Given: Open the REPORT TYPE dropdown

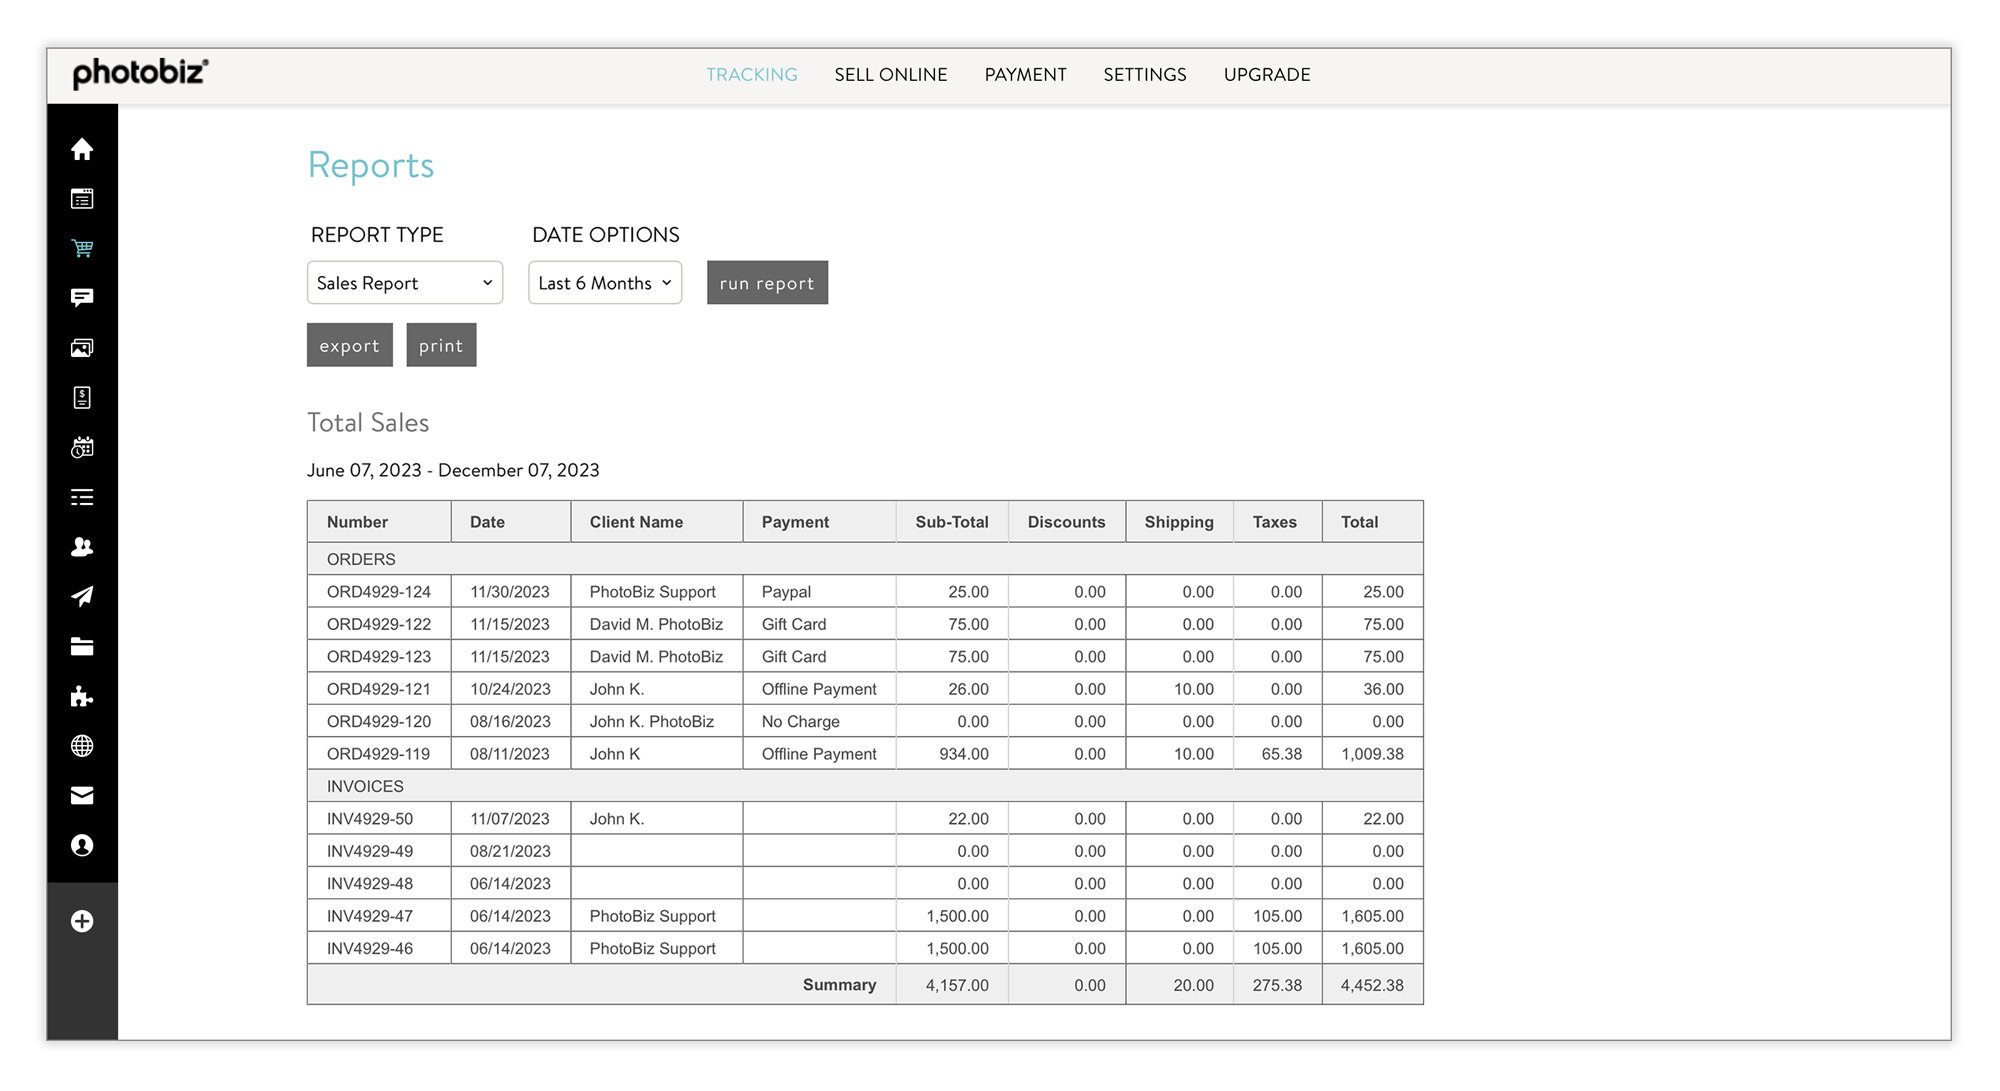Looking at the screenshot, I should tap(404, 283).
